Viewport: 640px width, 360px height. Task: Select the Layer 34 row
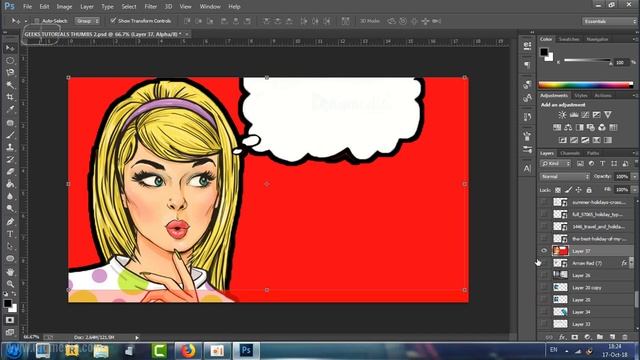[586, 312]
